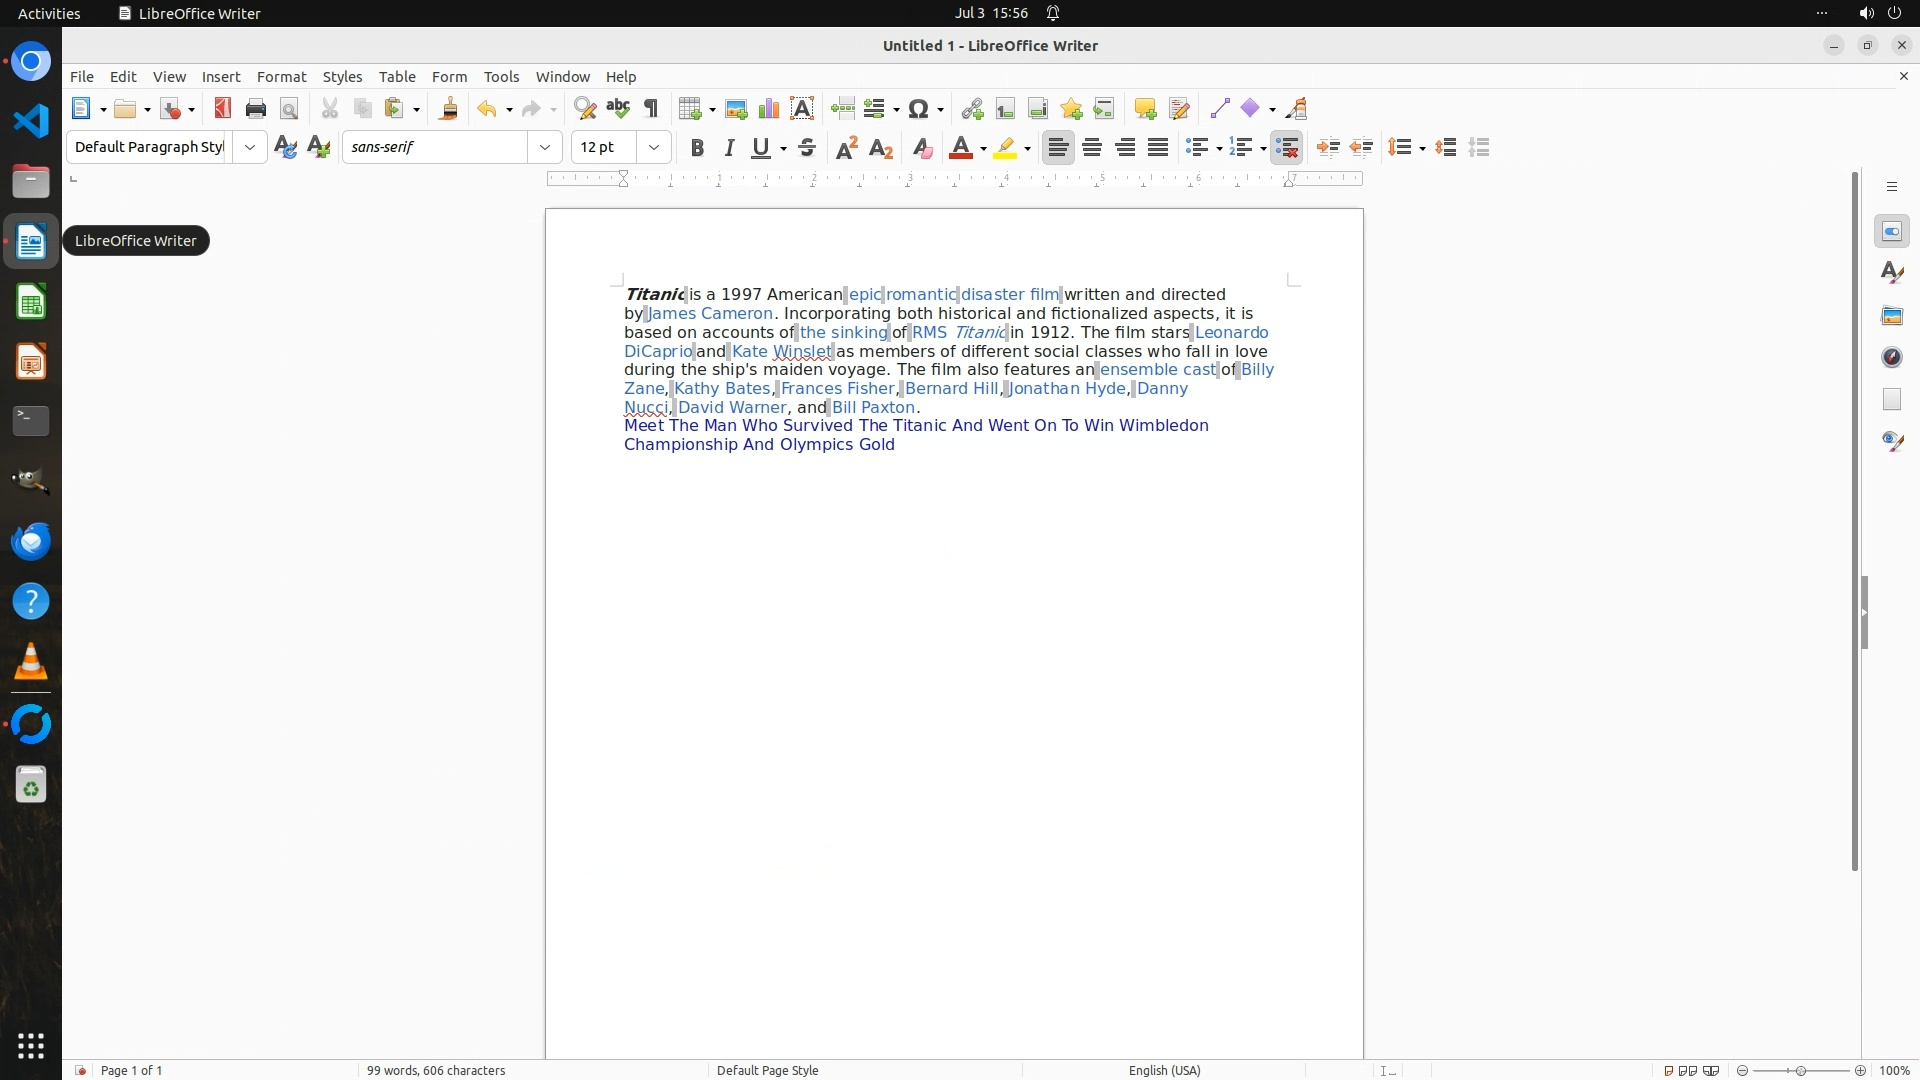Enable Justified paragraph alignment
Screen dimensions: 1920x1080
(1158, 148)
